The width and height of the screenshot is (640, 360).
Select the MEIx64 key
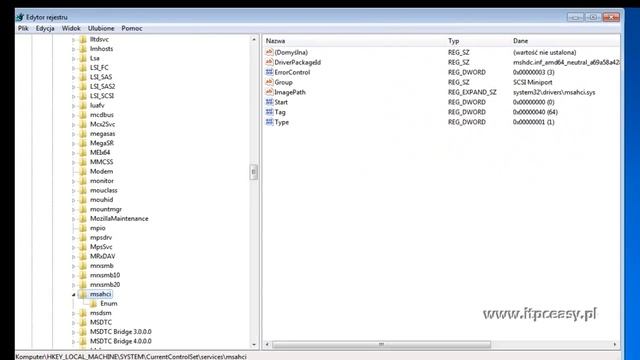tap(100, 152)
